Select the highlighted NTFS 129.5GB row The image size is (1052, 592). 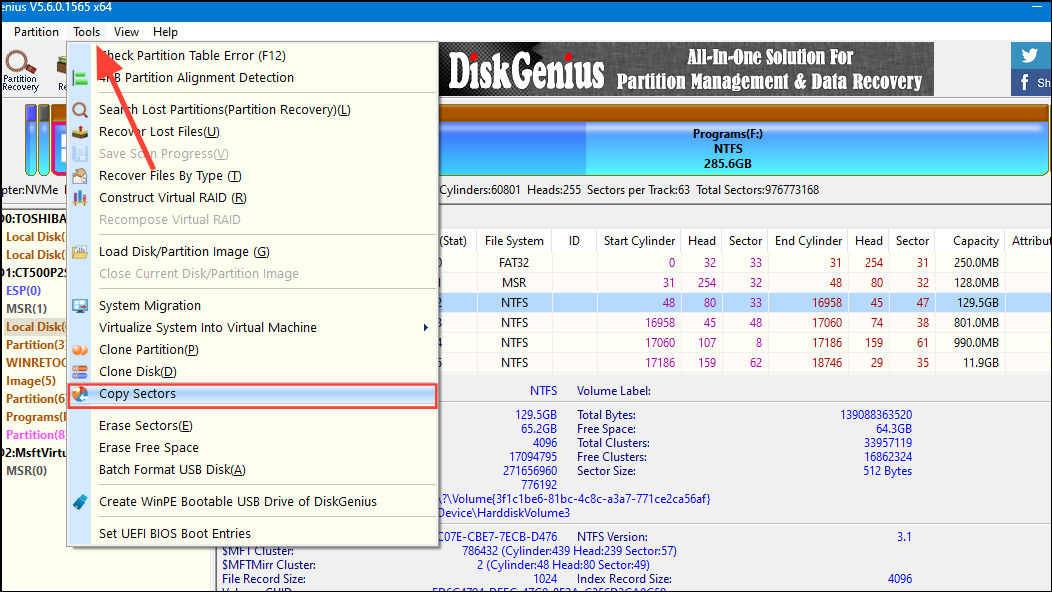pos(745,303)
